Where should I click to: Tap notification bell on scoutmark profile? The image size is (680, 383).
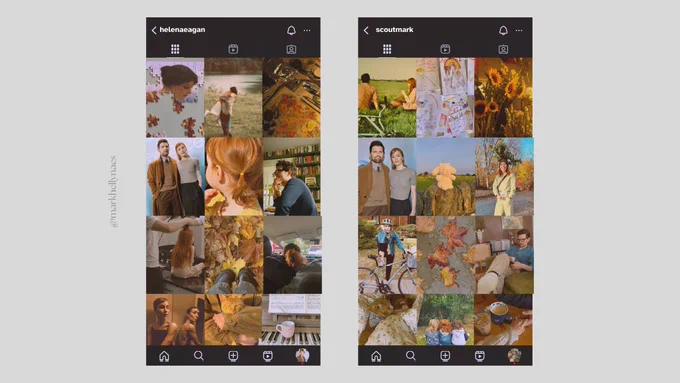503,30
